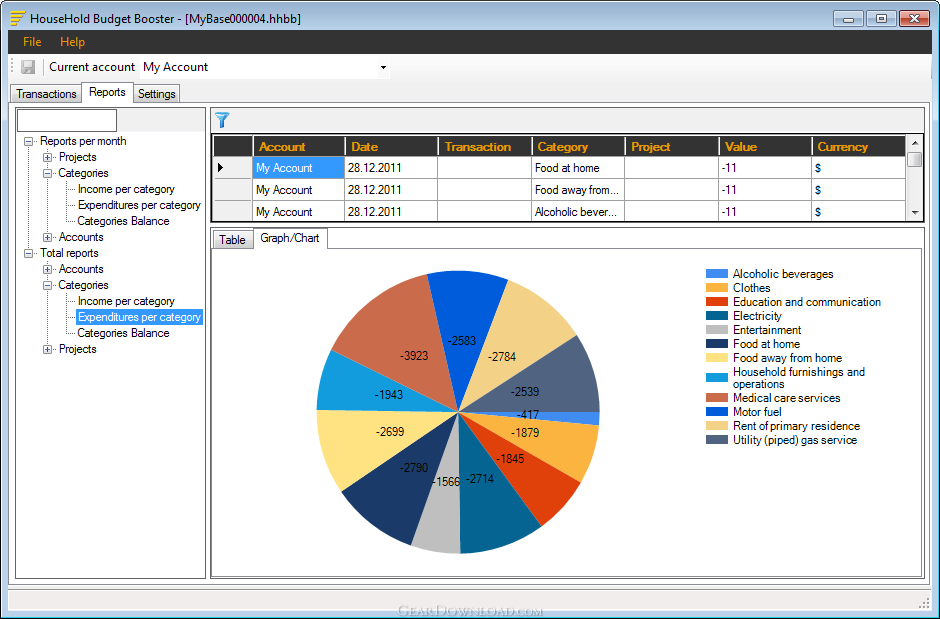940x619 pixels.
Task: Sort by the Transaction column header
Action: tap(484, 147)
